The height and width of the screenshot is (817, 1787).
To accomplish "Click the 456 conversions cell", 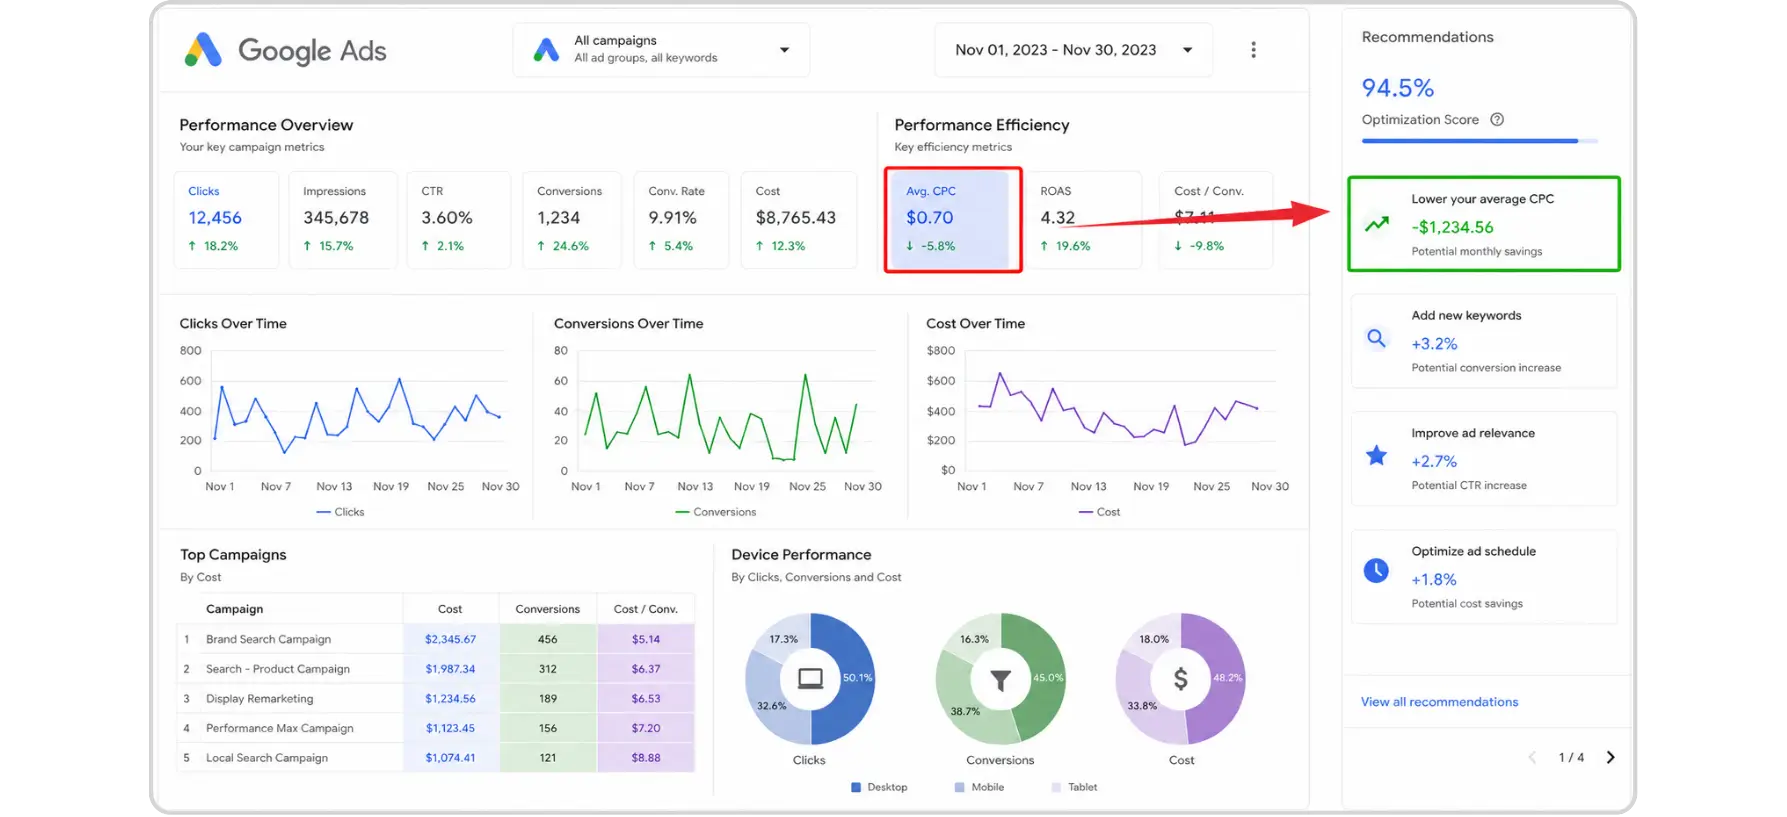I will 548,639.
